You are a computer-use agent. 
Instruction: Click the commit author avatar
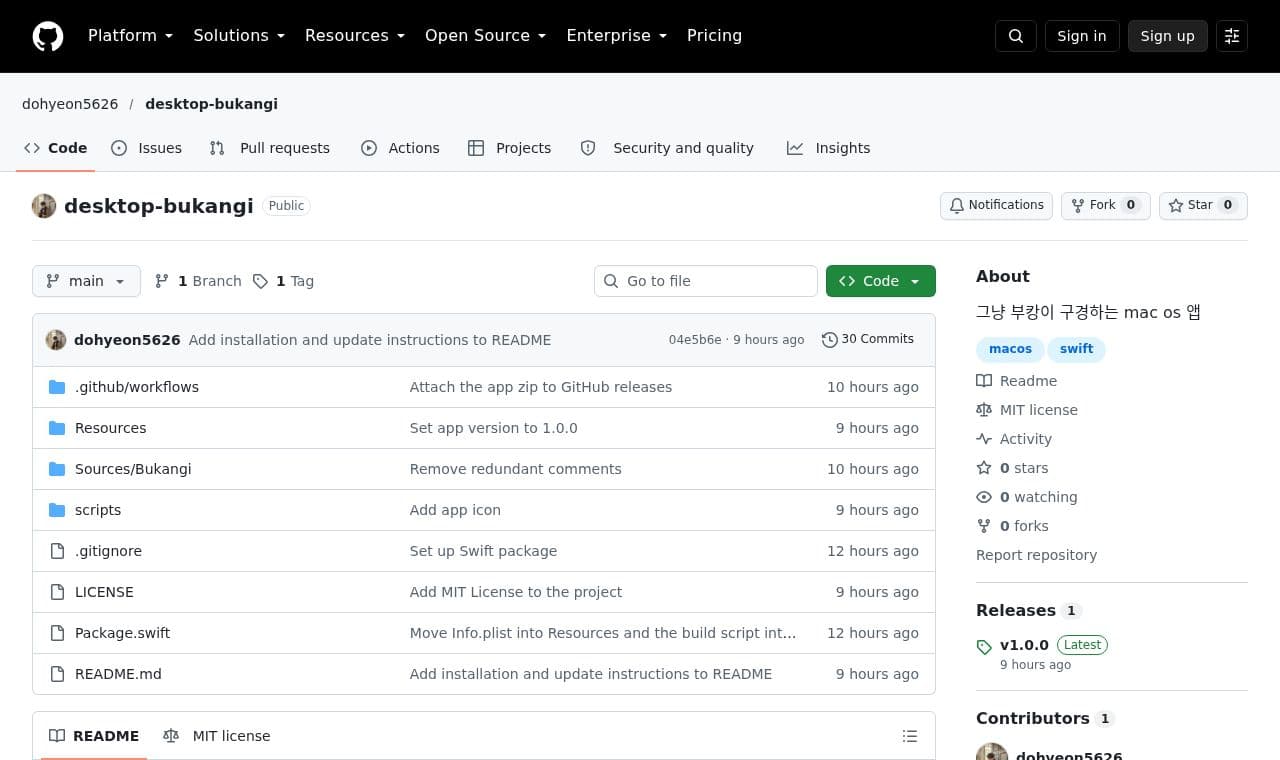tap(56, 340)
